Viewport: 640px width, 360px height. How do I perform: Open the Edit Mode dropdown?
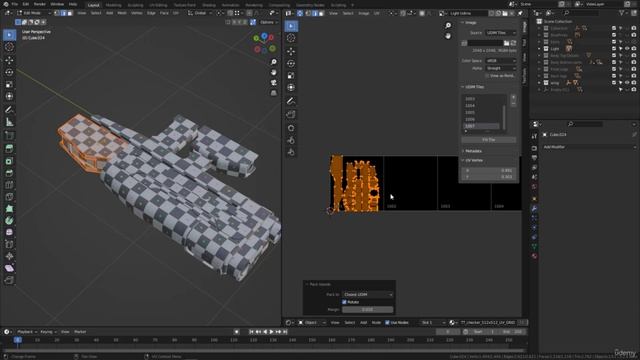[x=34, y=13]
